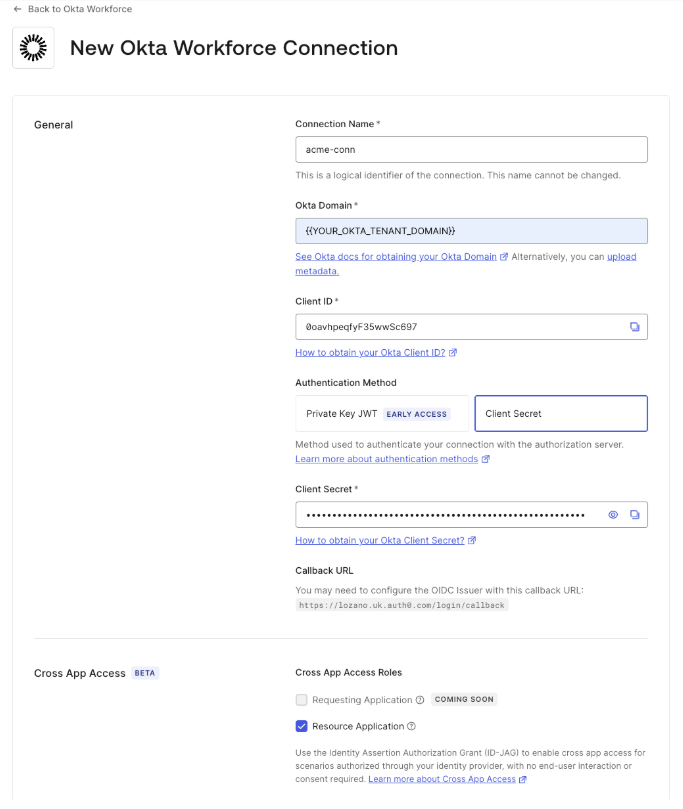Click external link icon after Client Secret help
This screenshot has width=683, height=809.
click(x=472, y=540)
